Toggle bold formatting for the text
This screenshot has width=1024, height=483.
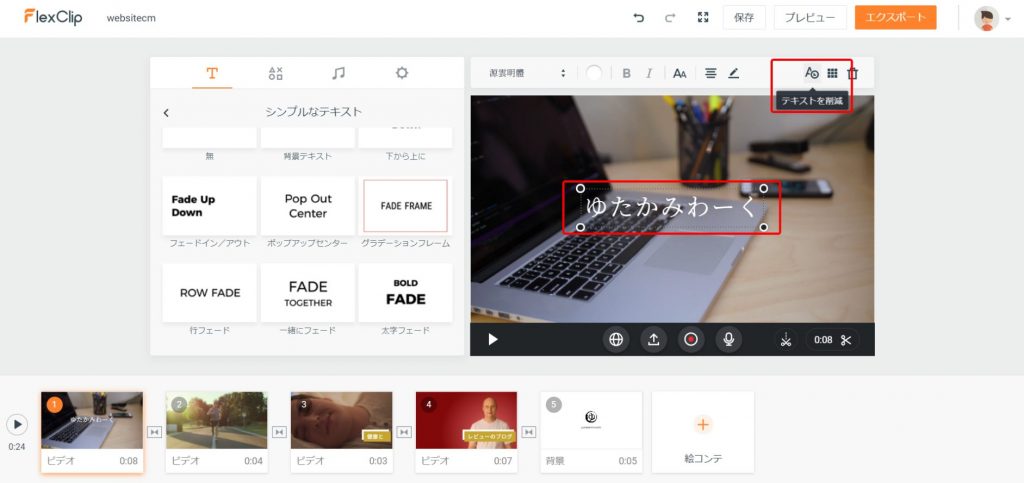click(x=627, y=73)
